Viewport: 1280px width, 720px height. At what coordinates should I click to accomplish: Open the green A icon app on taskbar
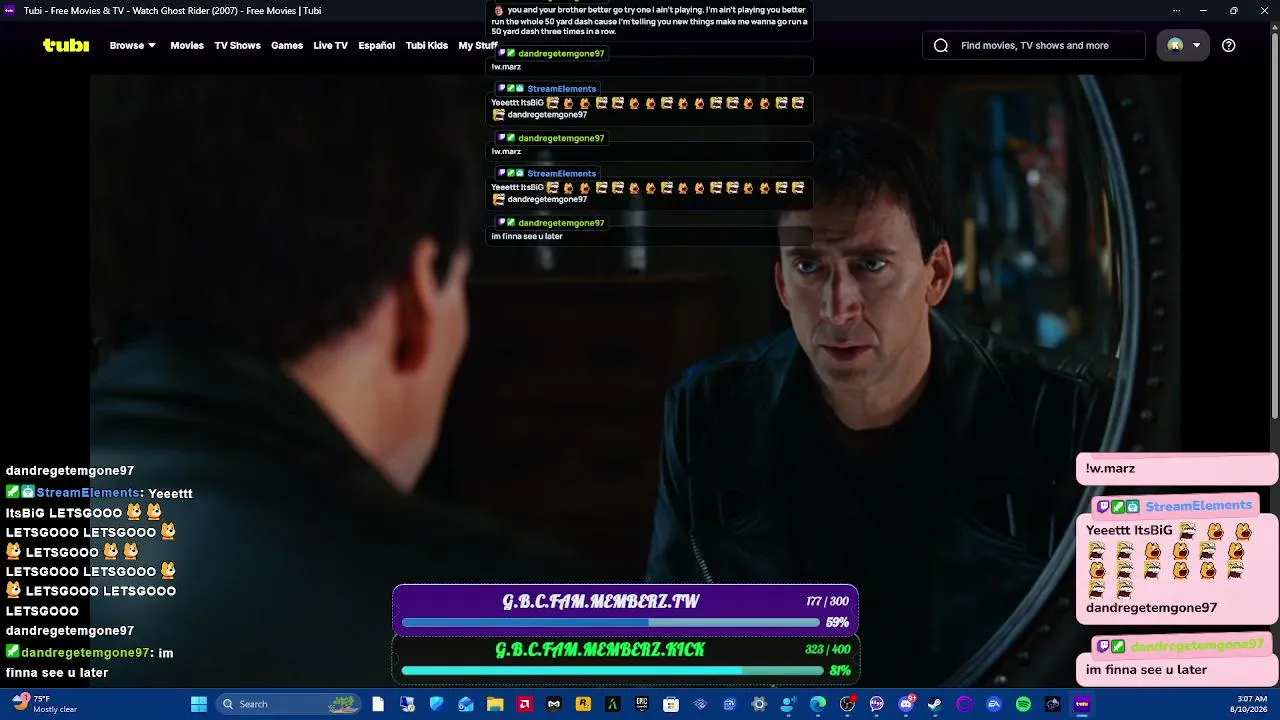click(613, 704)
